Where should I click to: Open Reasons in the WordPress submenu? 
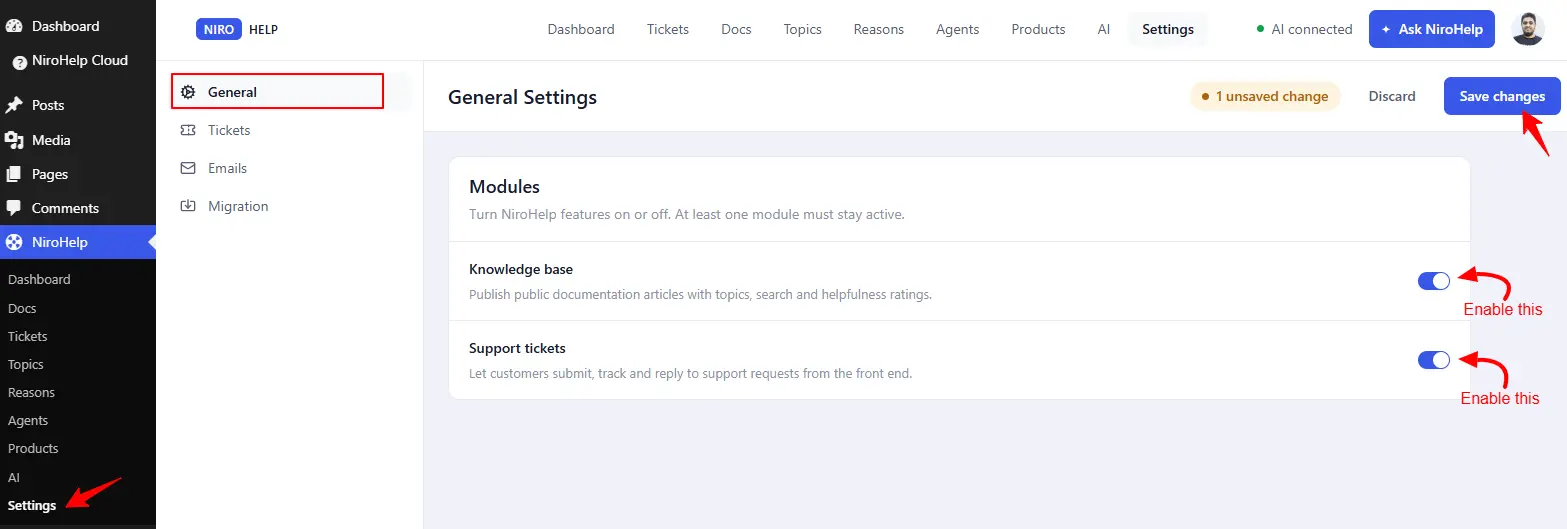point(31,392)
